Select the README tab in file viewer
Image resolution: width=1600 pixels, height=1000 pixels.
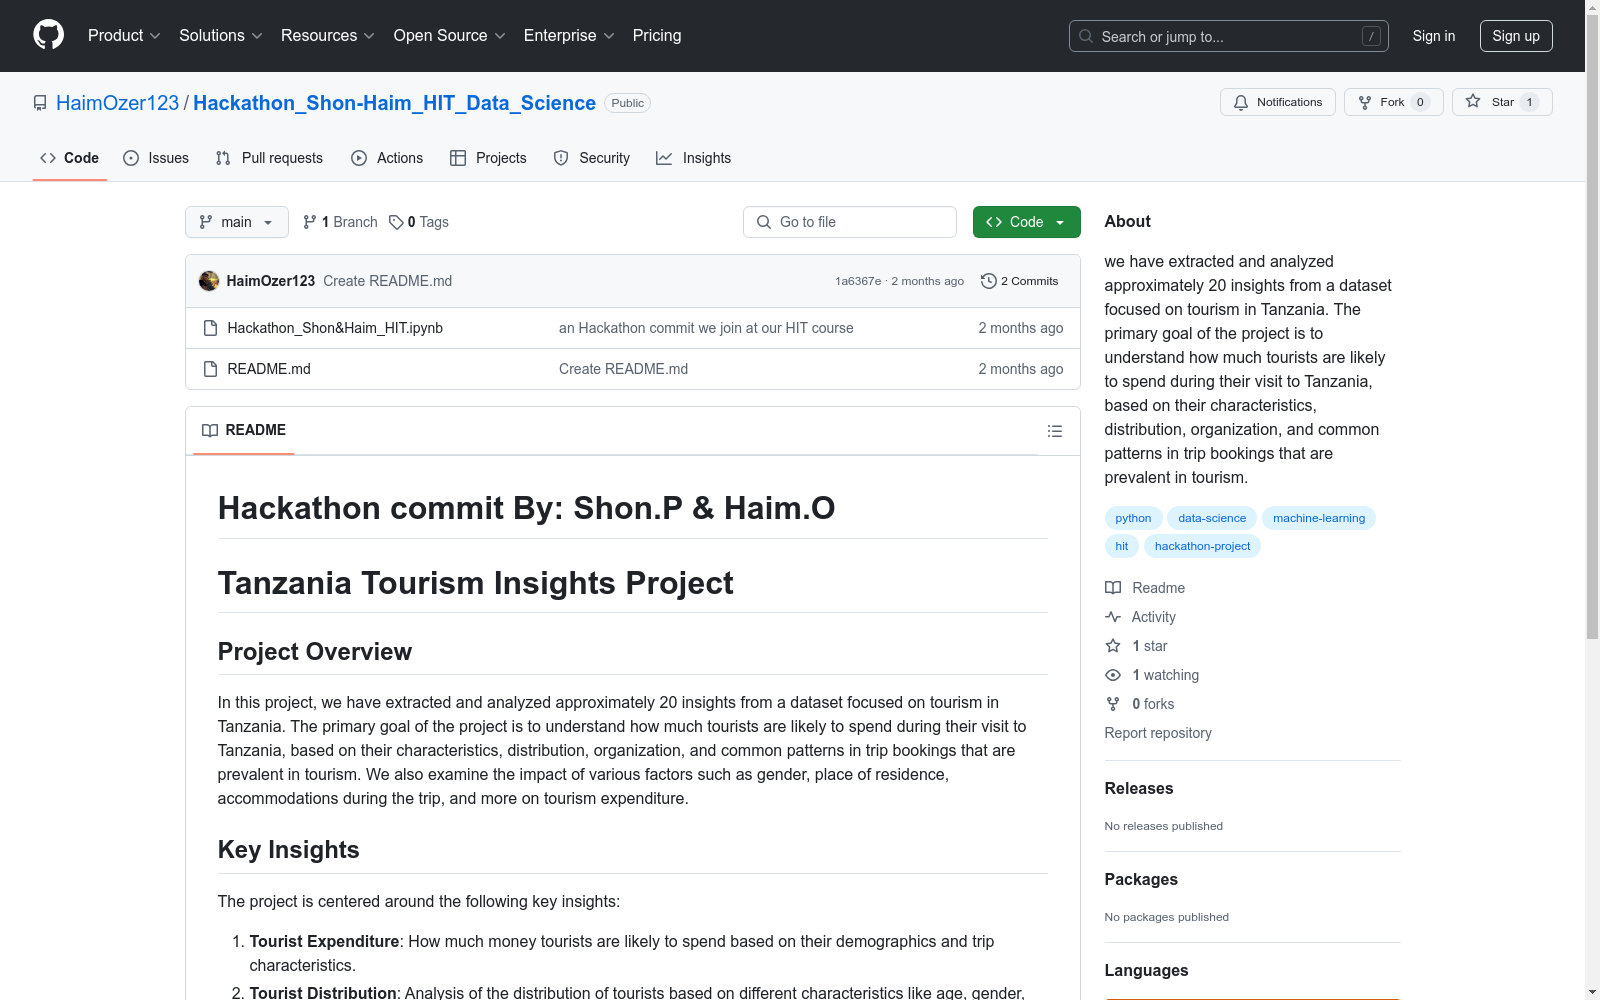pos(244,430)
